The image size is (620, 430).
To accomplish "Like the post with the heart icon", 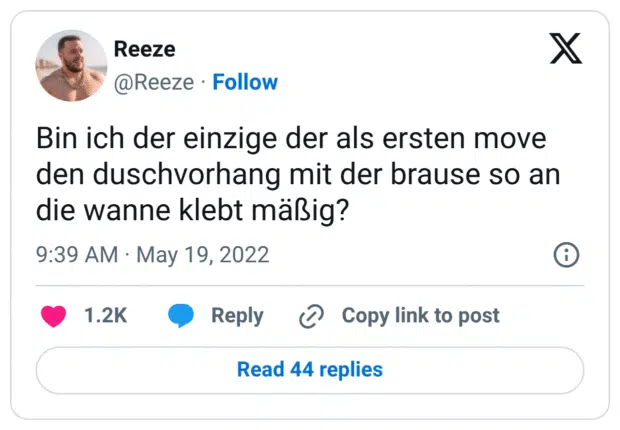I will pos(54,316).
